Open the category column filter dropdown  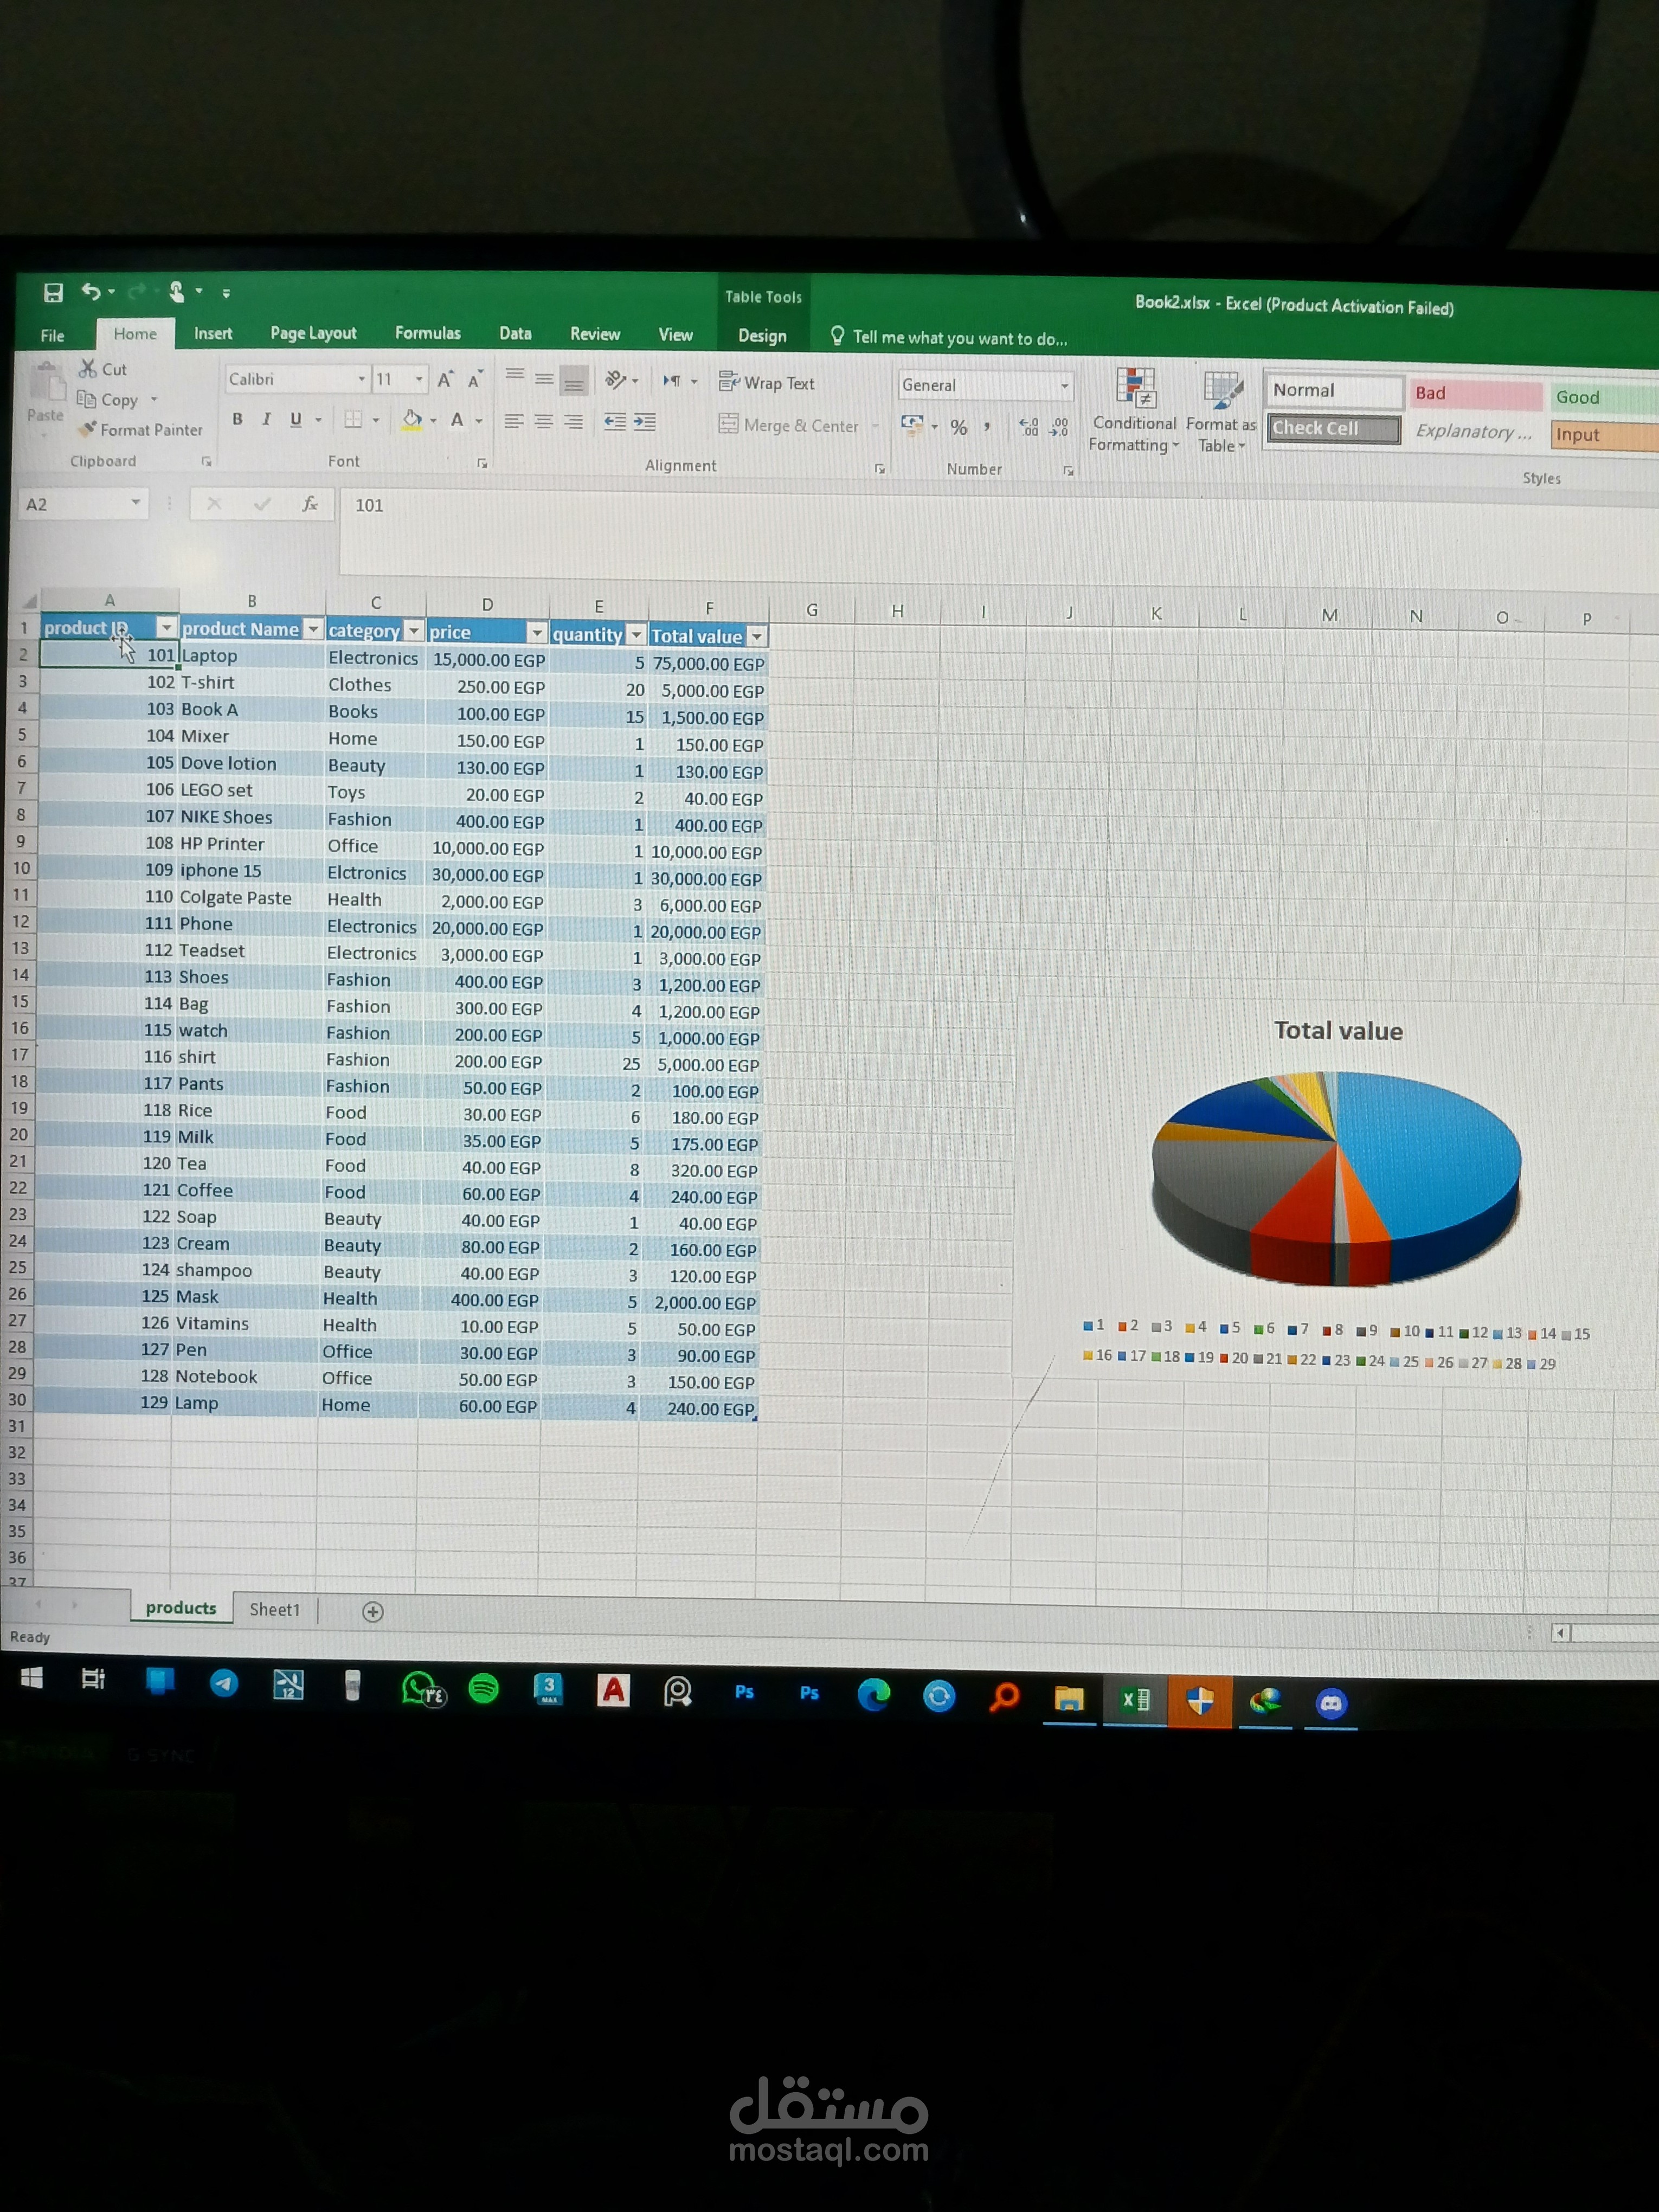coord(414,631)
